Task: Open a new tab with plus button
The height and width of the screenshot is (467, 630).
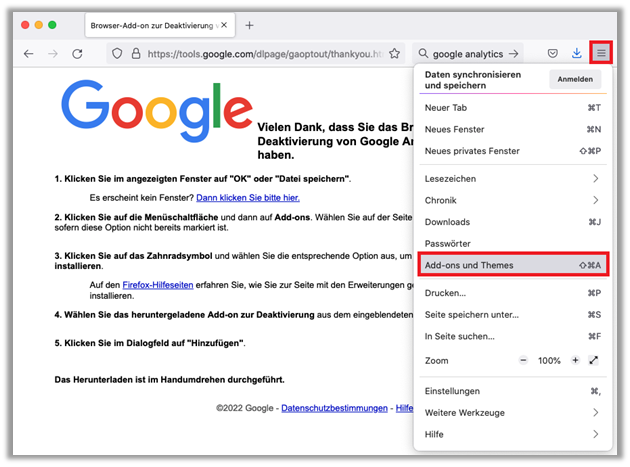Action: [x=250, y=25]
